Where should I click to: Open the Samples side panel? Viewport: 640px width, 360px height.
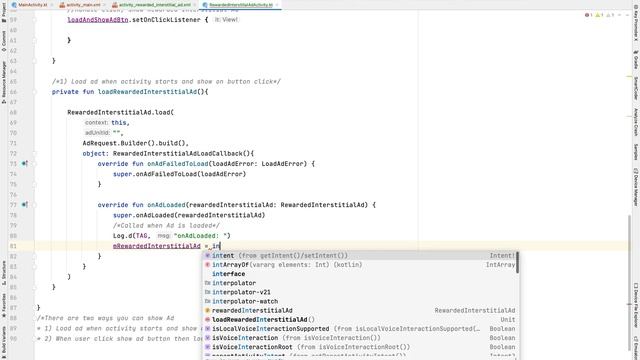point(636,151)
